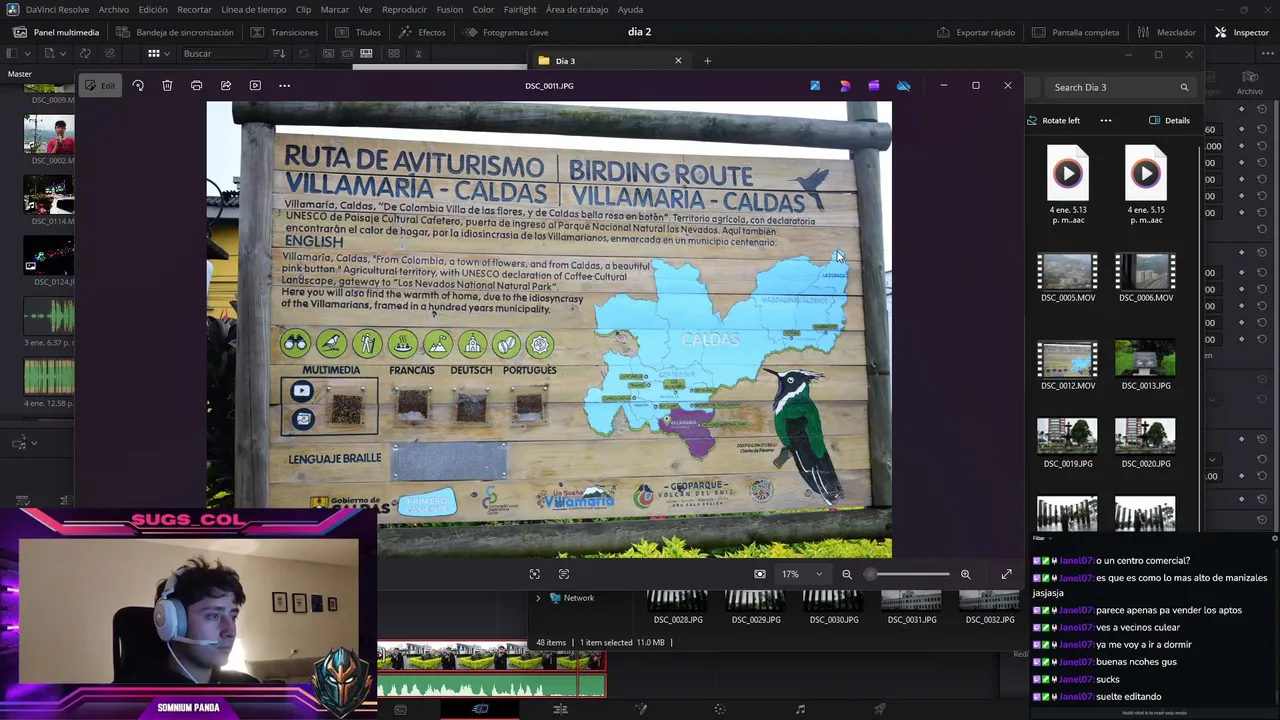Screen dimensions: 1280x720
Task: Open the Reproducir menu
Action: point(404,9)
